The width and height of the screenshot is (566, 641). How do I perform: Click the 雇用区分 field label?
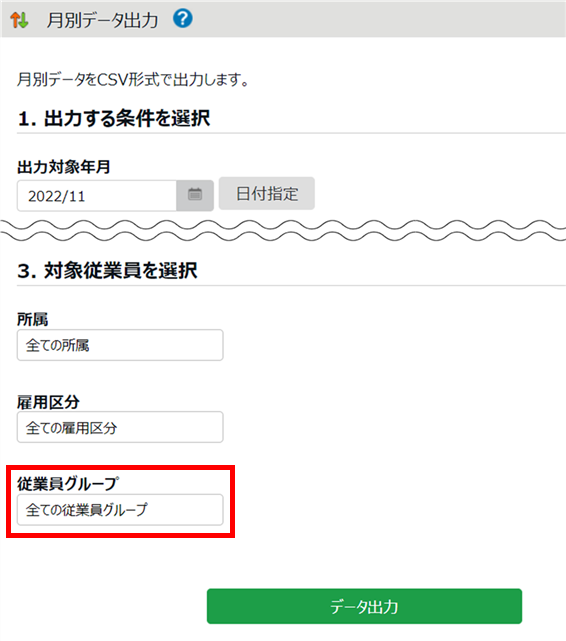(x=48, y=402)
